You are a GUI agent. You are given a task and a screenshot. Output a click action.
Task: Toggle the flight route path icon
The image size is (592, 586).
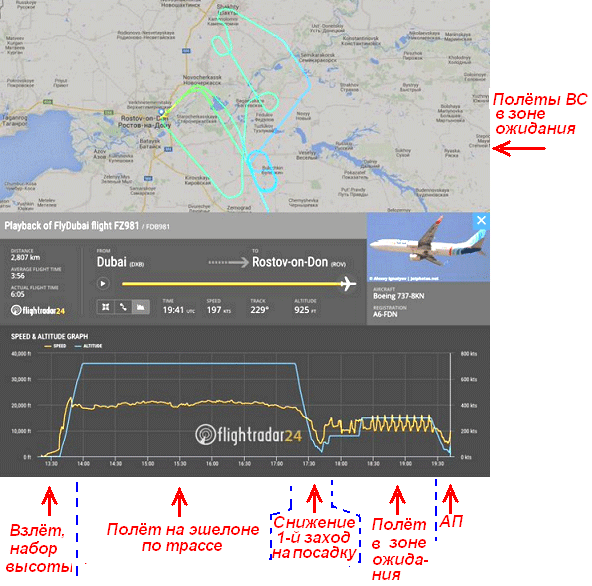[123, 307]
